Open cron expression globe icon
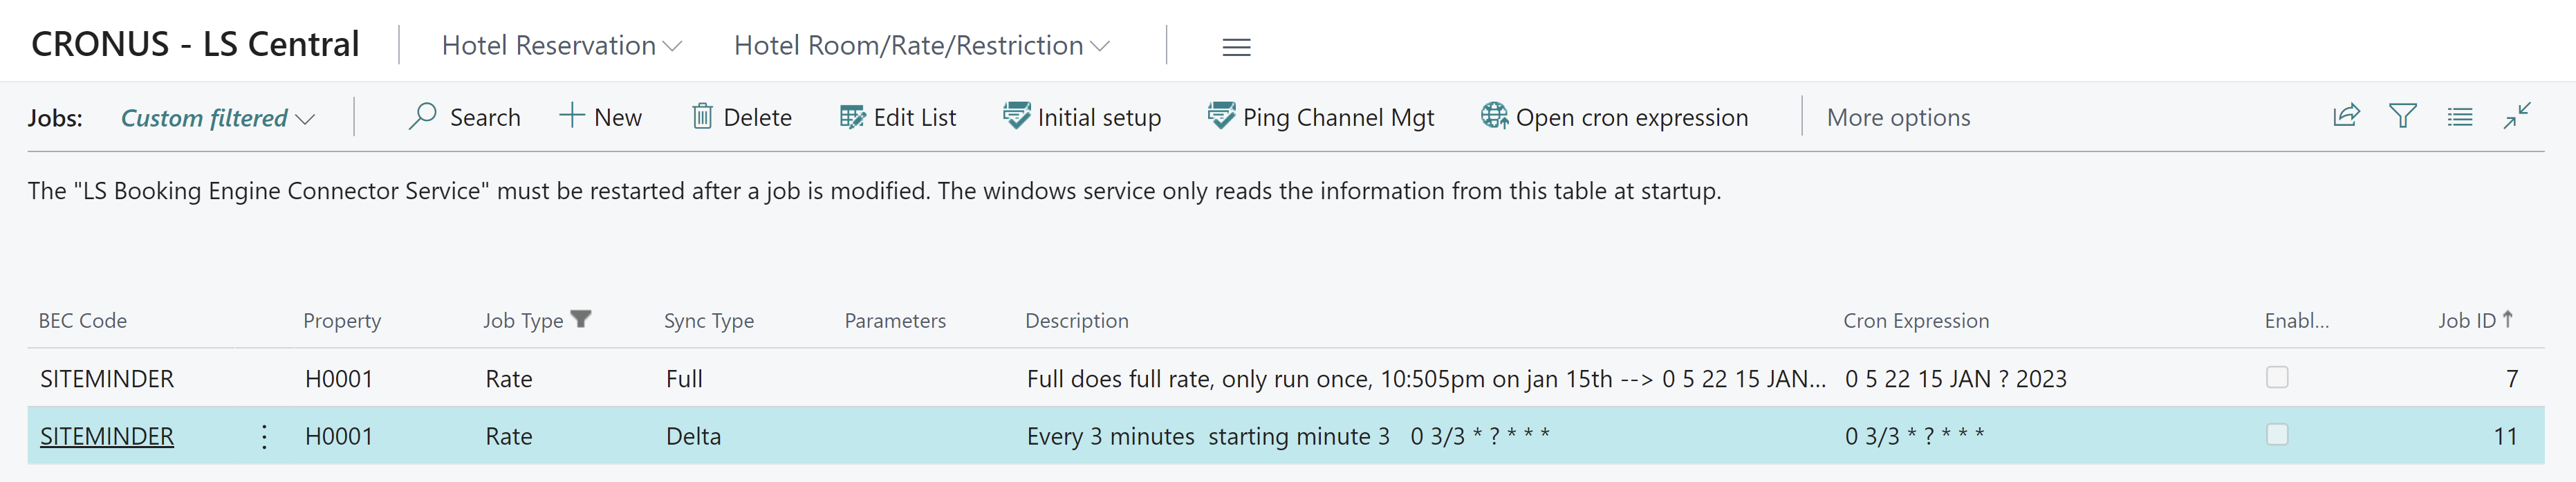This screenshot has width=2576, height=482. (x=1494, y=117)
